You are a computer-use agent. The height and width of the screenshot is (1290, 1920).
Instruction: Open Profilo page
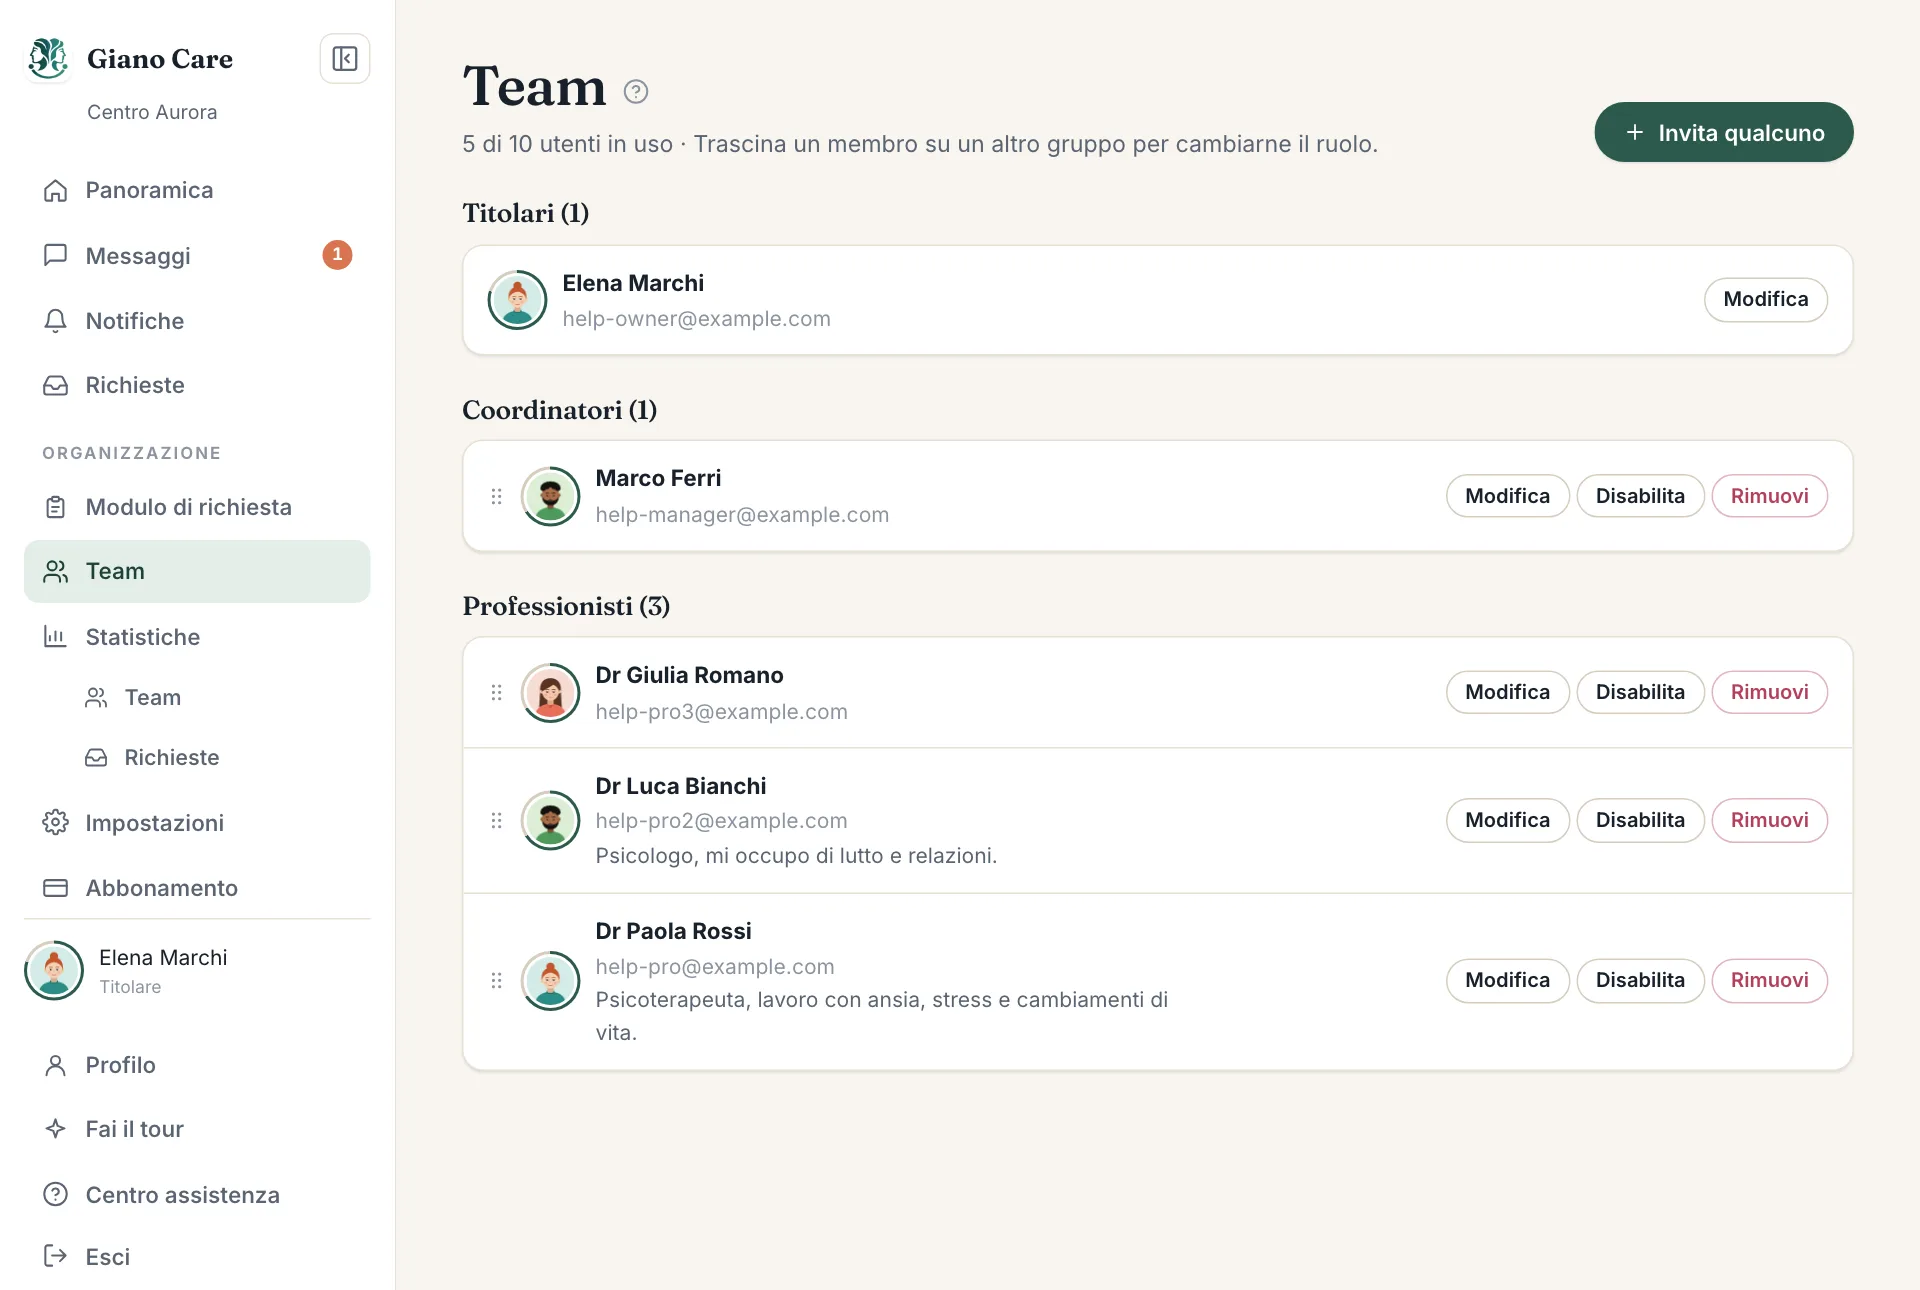[x=197, y=1065]
